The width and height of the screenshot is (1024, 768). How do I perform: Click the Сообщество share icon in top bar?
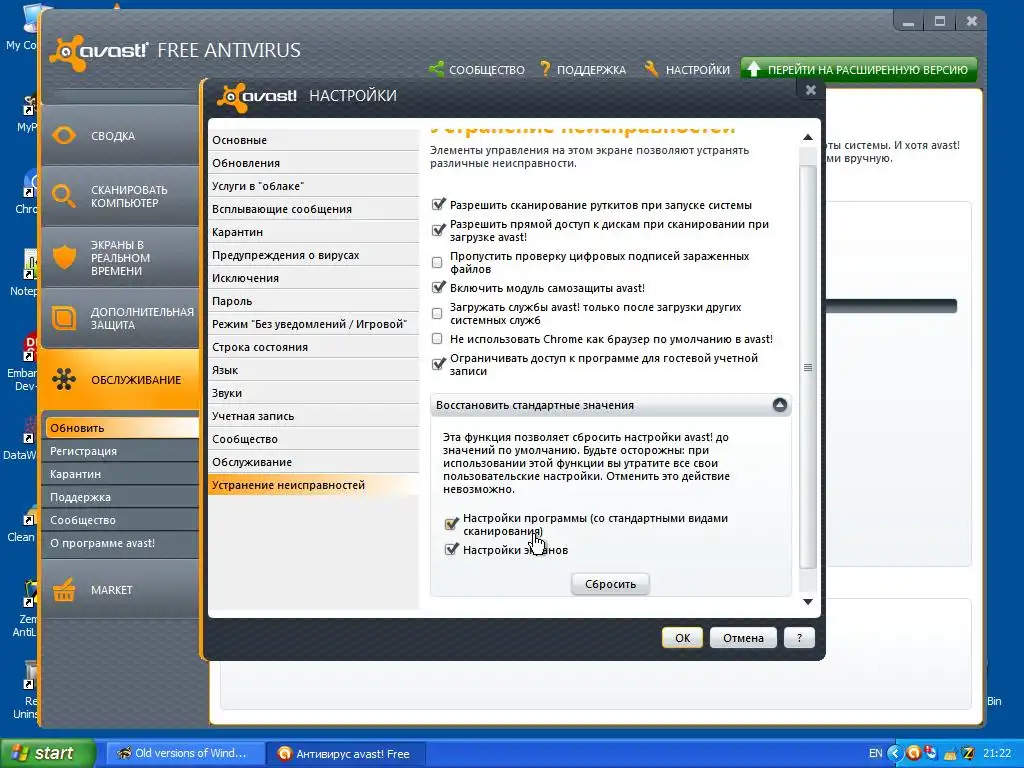pyautogui.click(x=436, y=69)
